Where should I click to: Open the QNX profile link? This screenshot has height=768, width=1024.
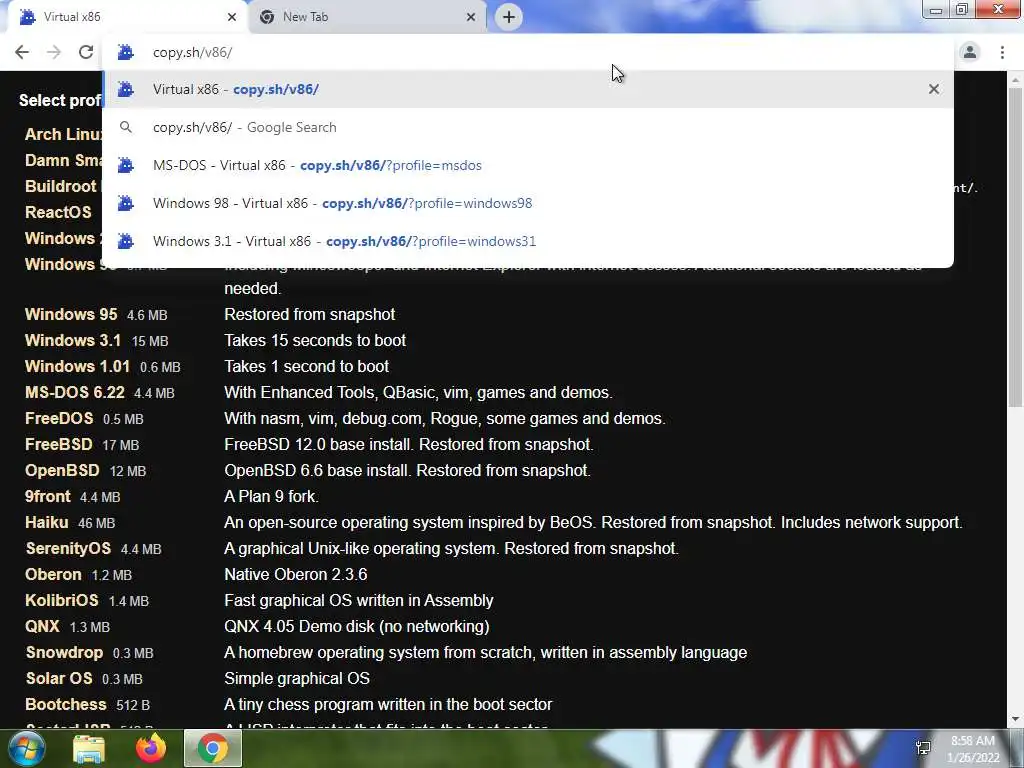42,626
